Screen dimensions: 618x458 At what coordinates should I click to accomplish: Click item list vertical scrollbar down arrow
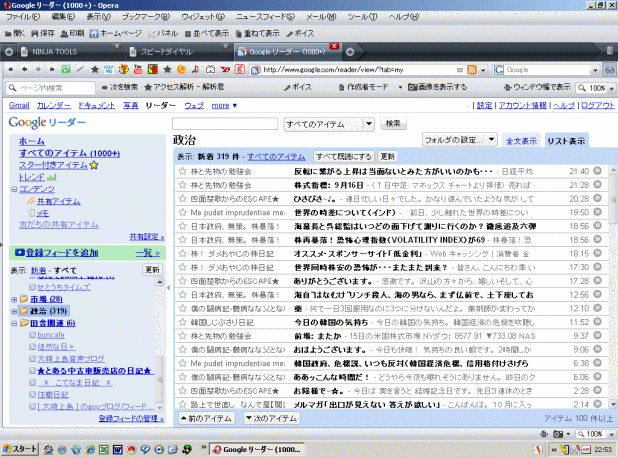(x=612, y=404)
